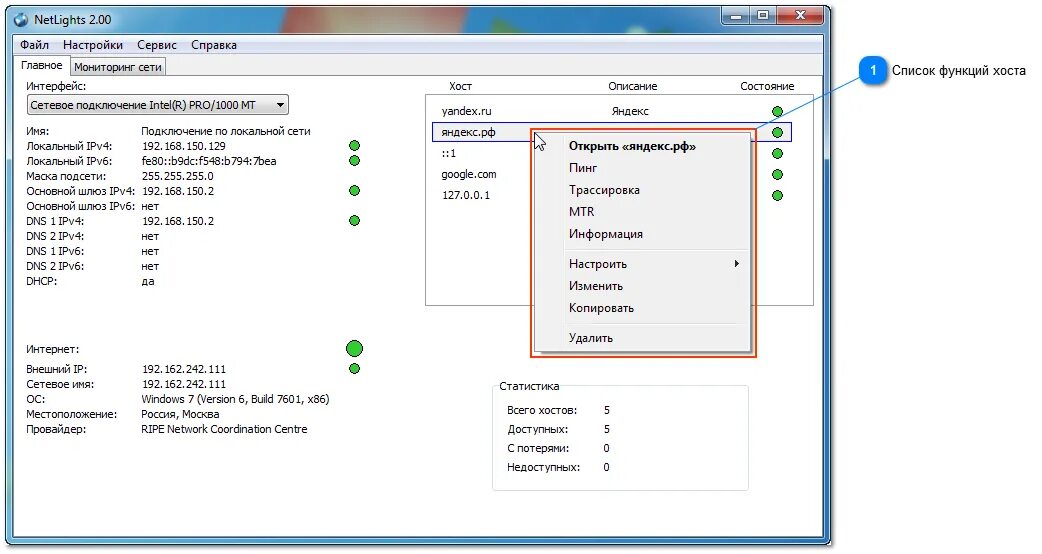1042x554 pixels.
Task: Choose MTR in the context menu
Action: click(x=581, y=212)
